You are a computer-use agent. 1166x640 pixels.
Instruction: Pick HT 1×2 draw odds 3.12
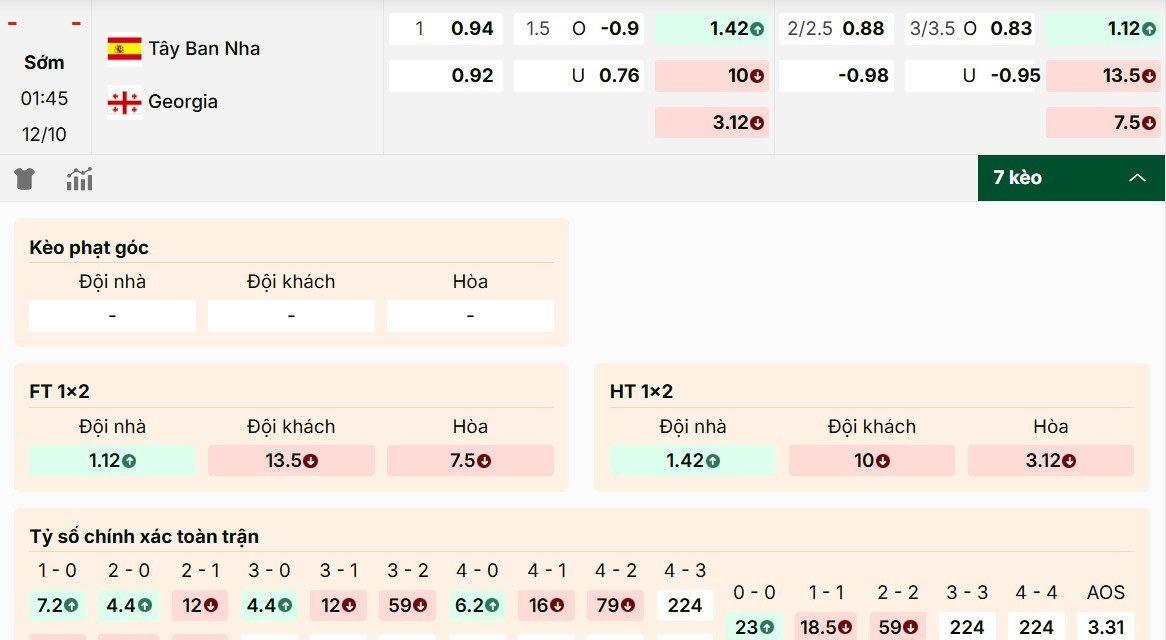1050,461
